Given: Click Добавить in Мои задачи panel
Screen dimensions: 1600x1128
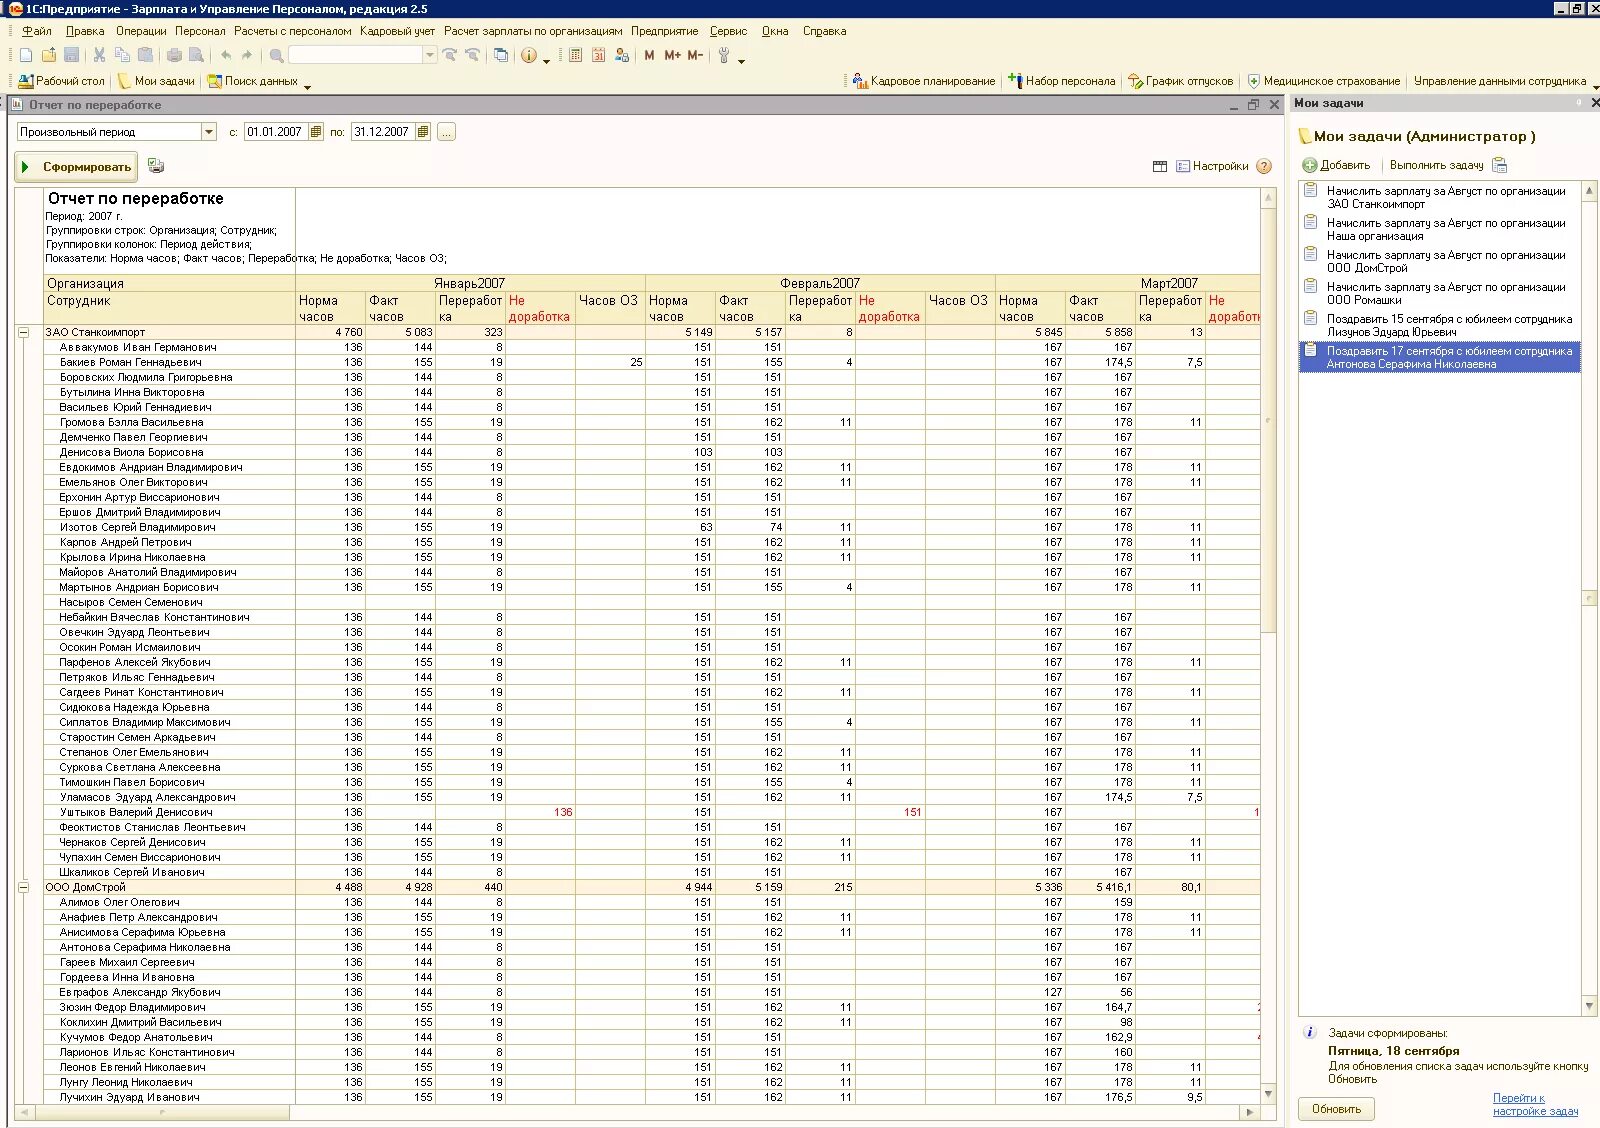Looking at the screenshot, I should pos(1337,166).
